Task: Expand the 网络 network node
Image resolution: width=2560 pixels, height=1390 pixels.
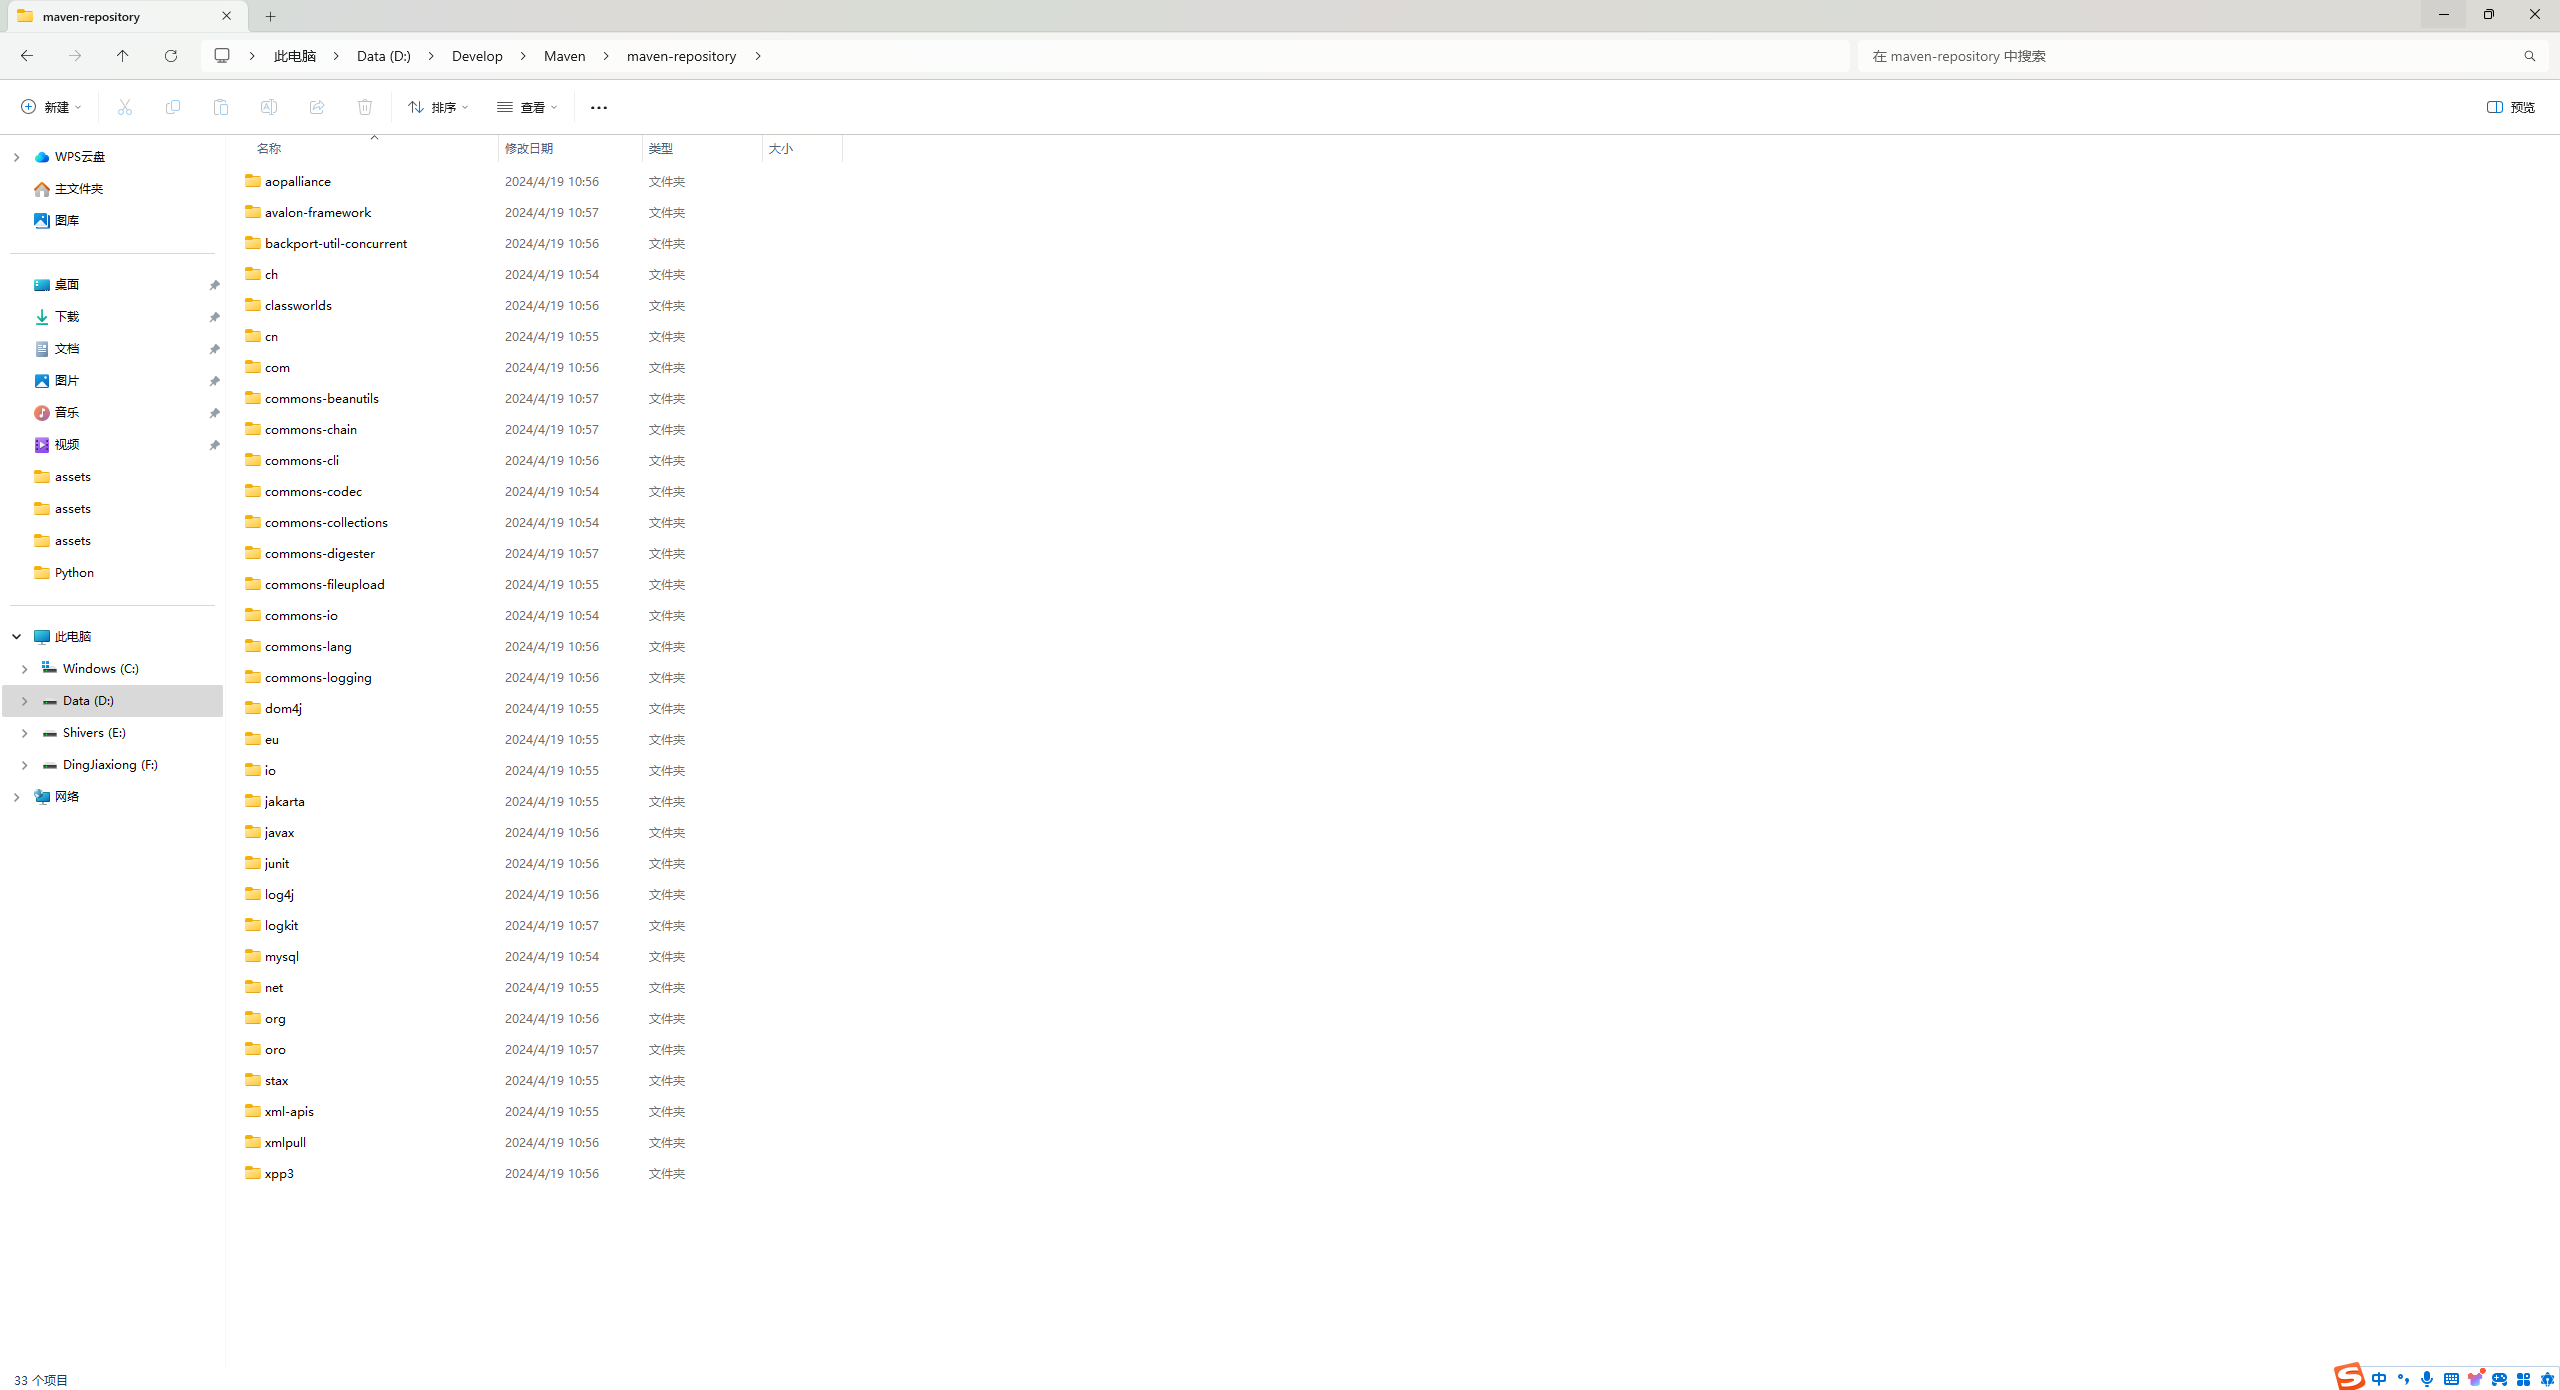Action: coord(16,797)
